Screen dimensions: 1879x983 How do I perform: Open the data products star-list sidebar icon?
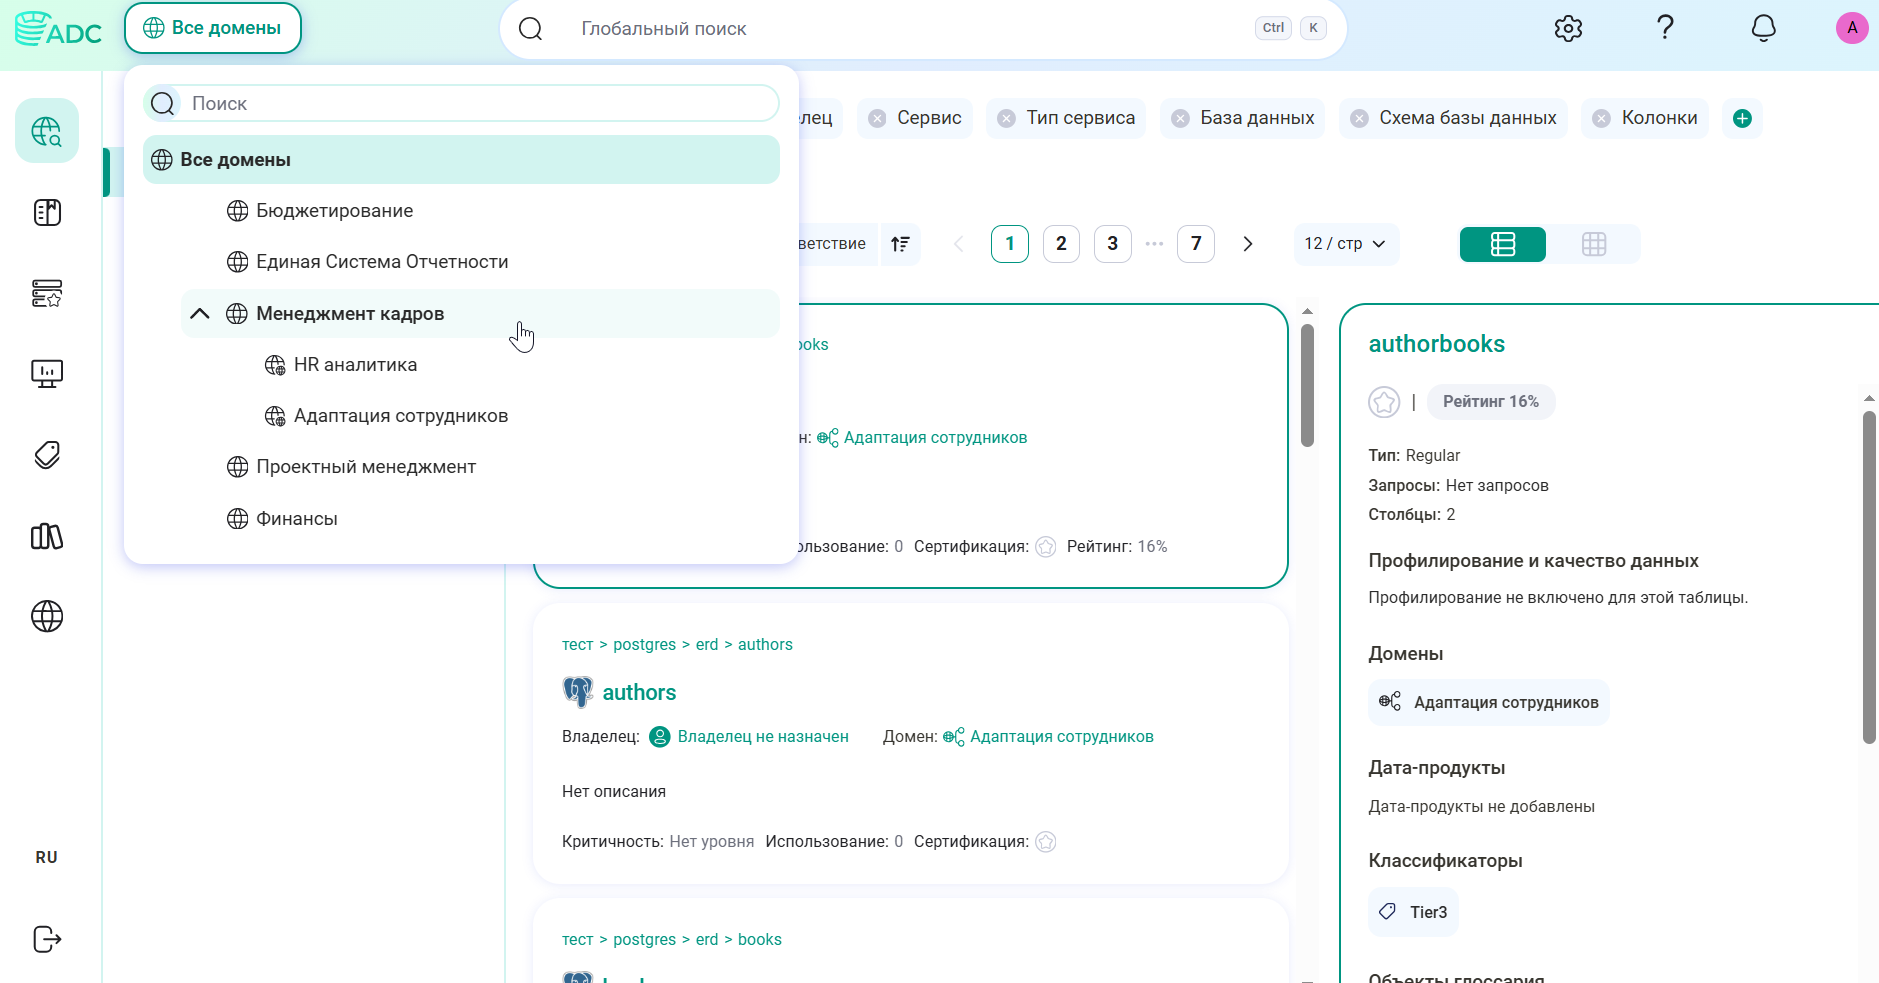click(47, 293)
